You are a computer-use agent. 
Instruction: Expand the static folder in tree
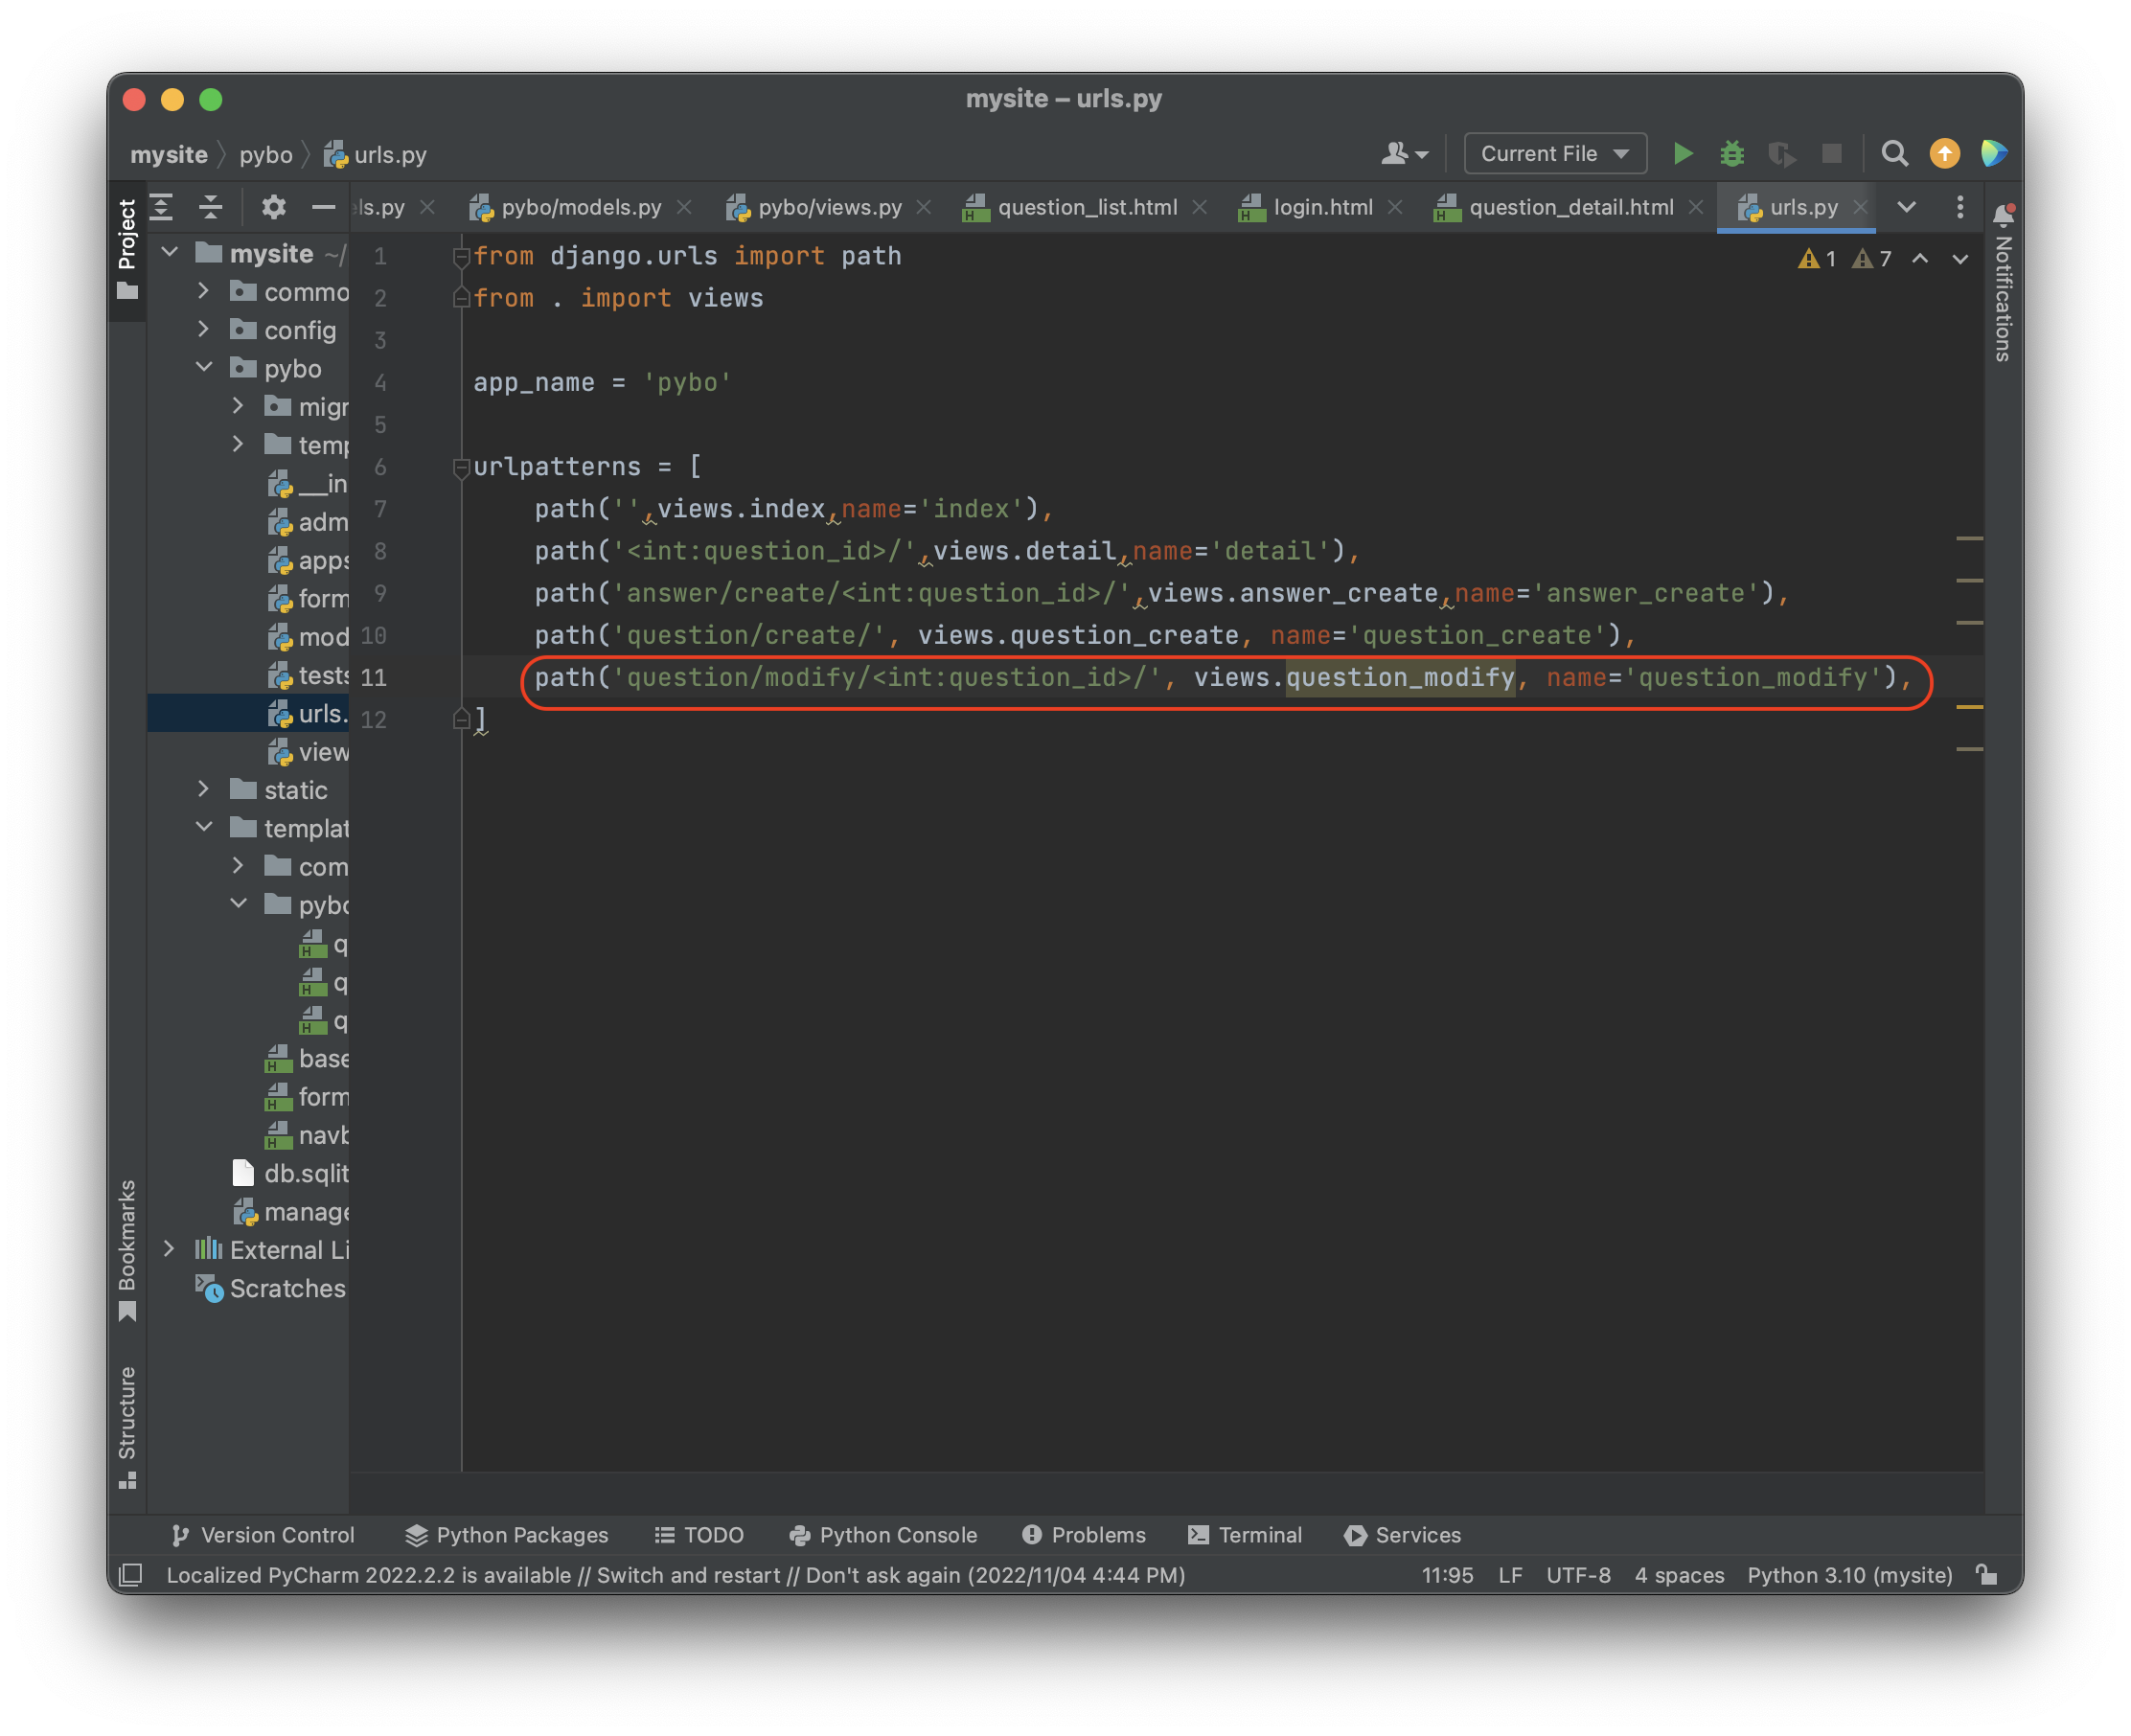click(x=204, y=790)
